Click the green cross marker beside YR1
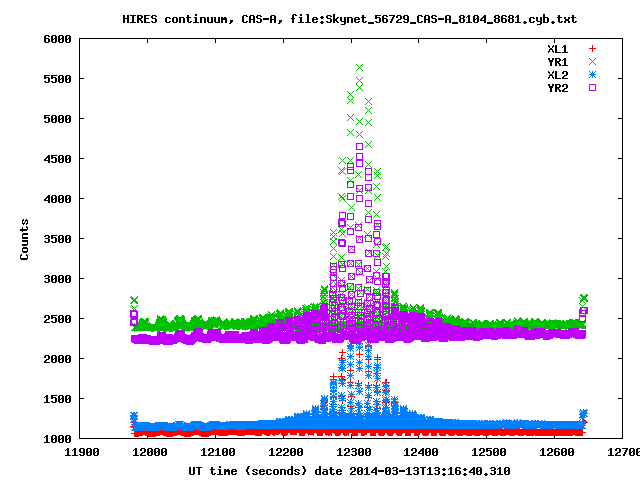The image size is (640, 480). click(592, 62)
